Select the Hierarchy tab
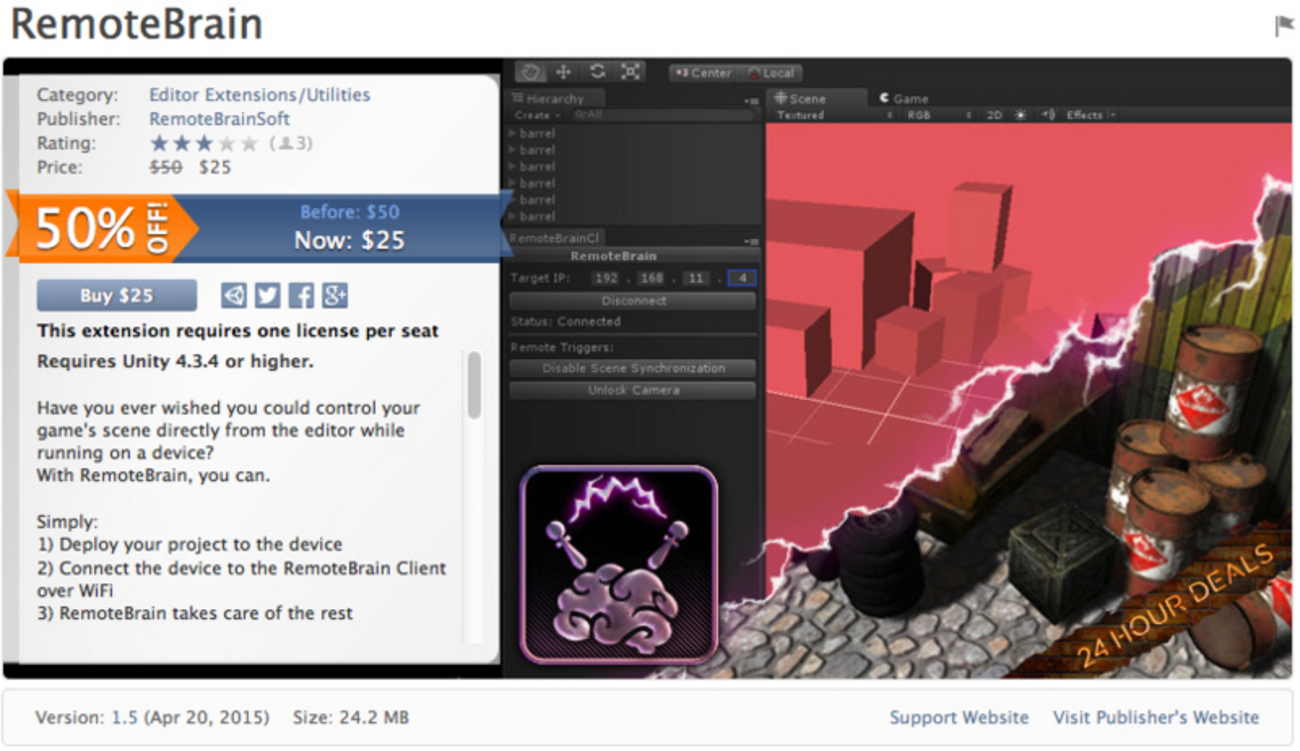1300x751 pixels. coord(554,98)
